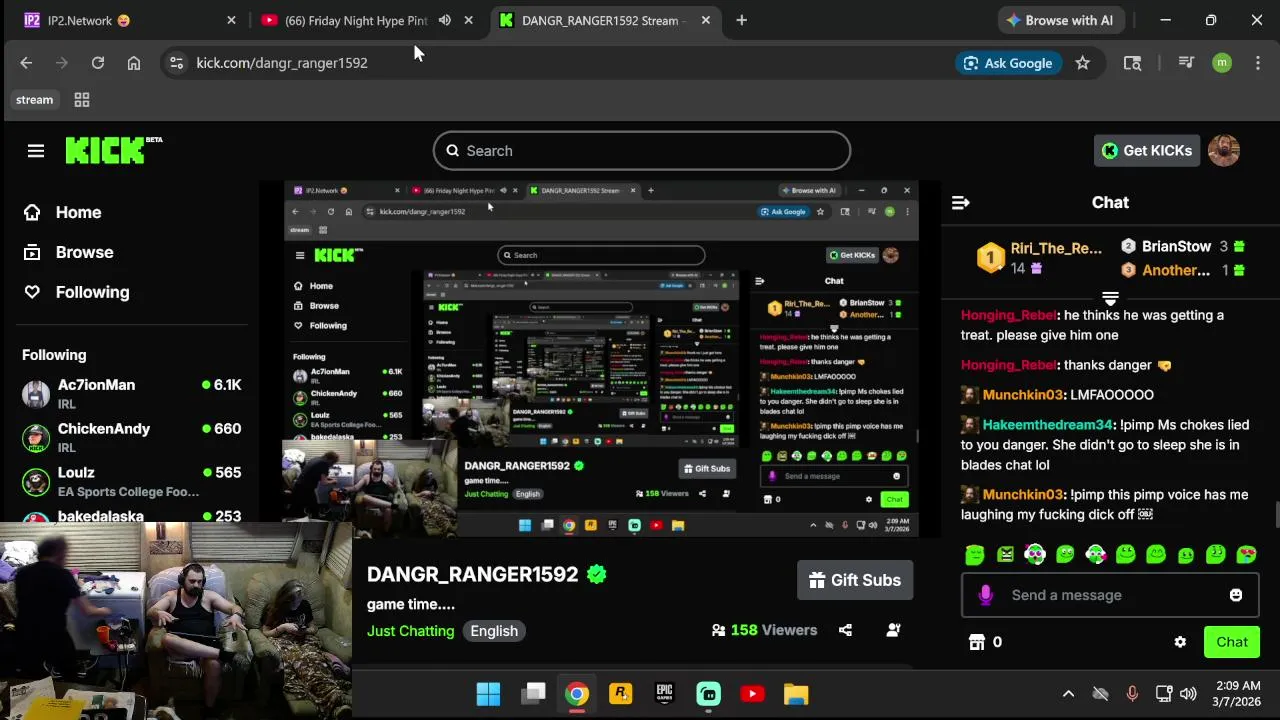1280x720 pixels.
Task: Expand the gift leaderboard handle
Action: pyautogui.click(x=1110, y=299)
